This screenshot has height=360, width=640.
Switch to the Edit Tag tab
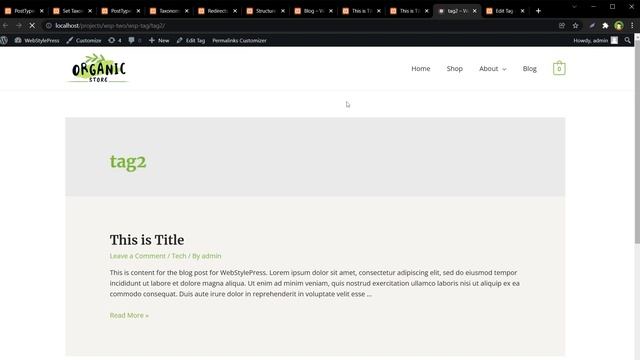pos(504,11)
